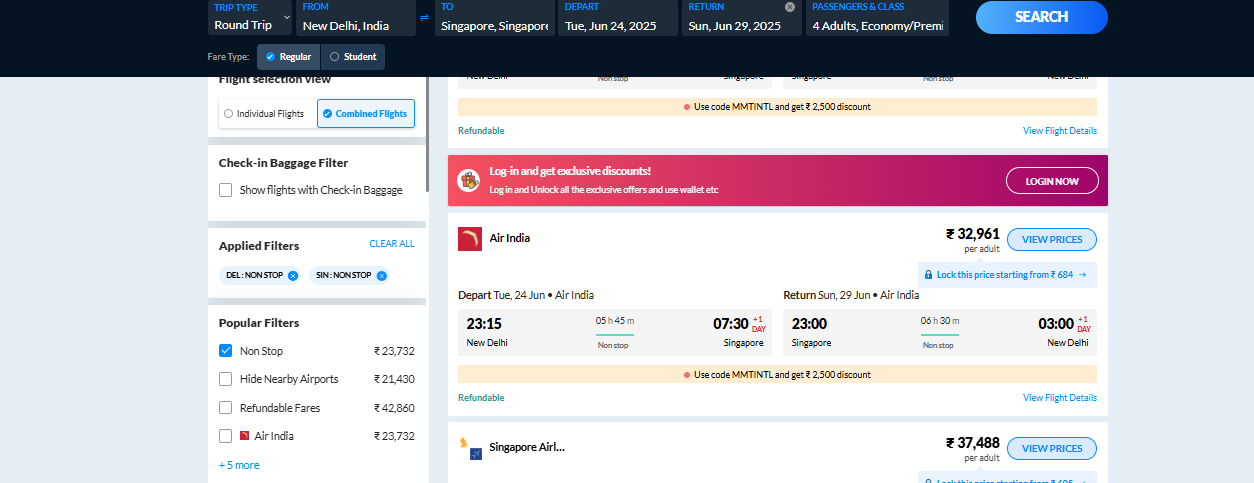
Task: Remove the SIN: NON STOP filter chip
Action: pyautogui.click(x=382, y=275)
